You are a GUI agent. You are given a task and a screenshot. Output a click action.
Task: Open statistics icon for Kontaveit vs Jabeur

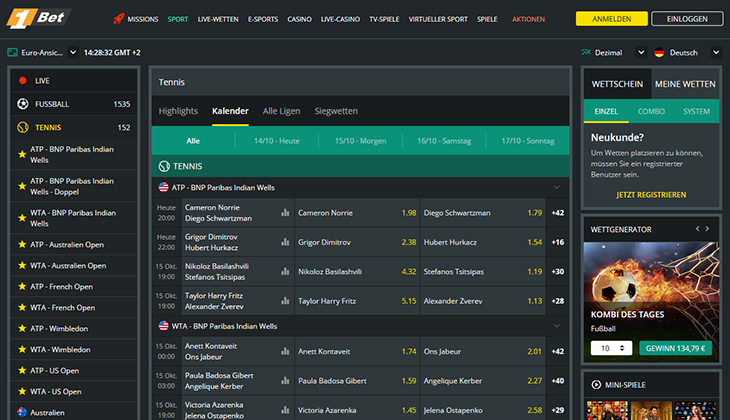[x=285, y=351]
